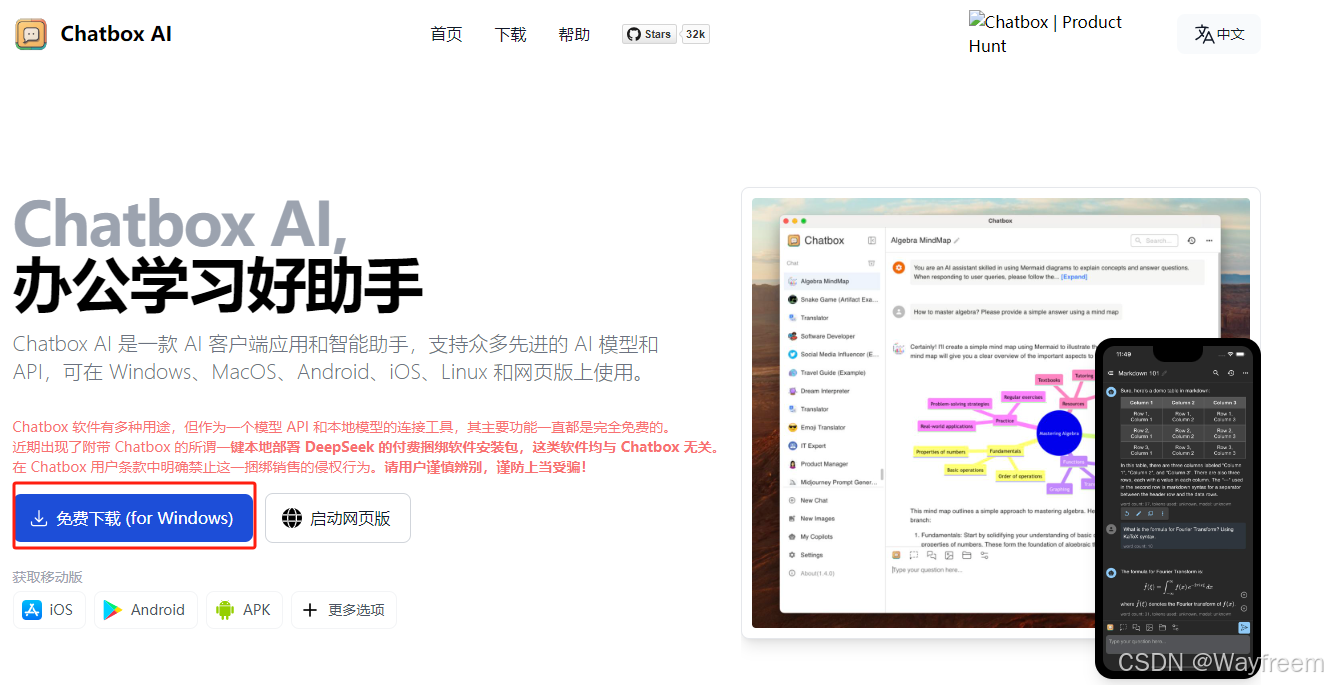
Task: Click the preview's Search box
Action: [1154, 241]
